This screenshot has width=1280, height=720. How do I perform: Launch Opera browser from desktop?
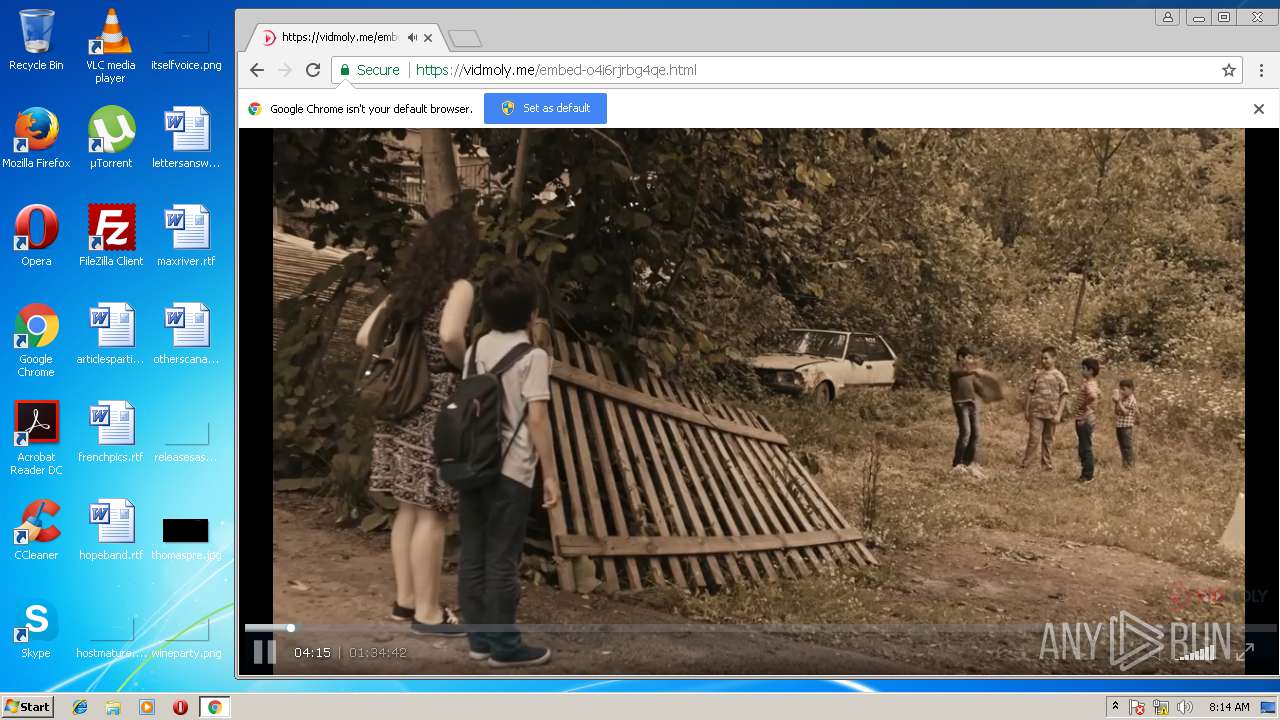(36, 236)
